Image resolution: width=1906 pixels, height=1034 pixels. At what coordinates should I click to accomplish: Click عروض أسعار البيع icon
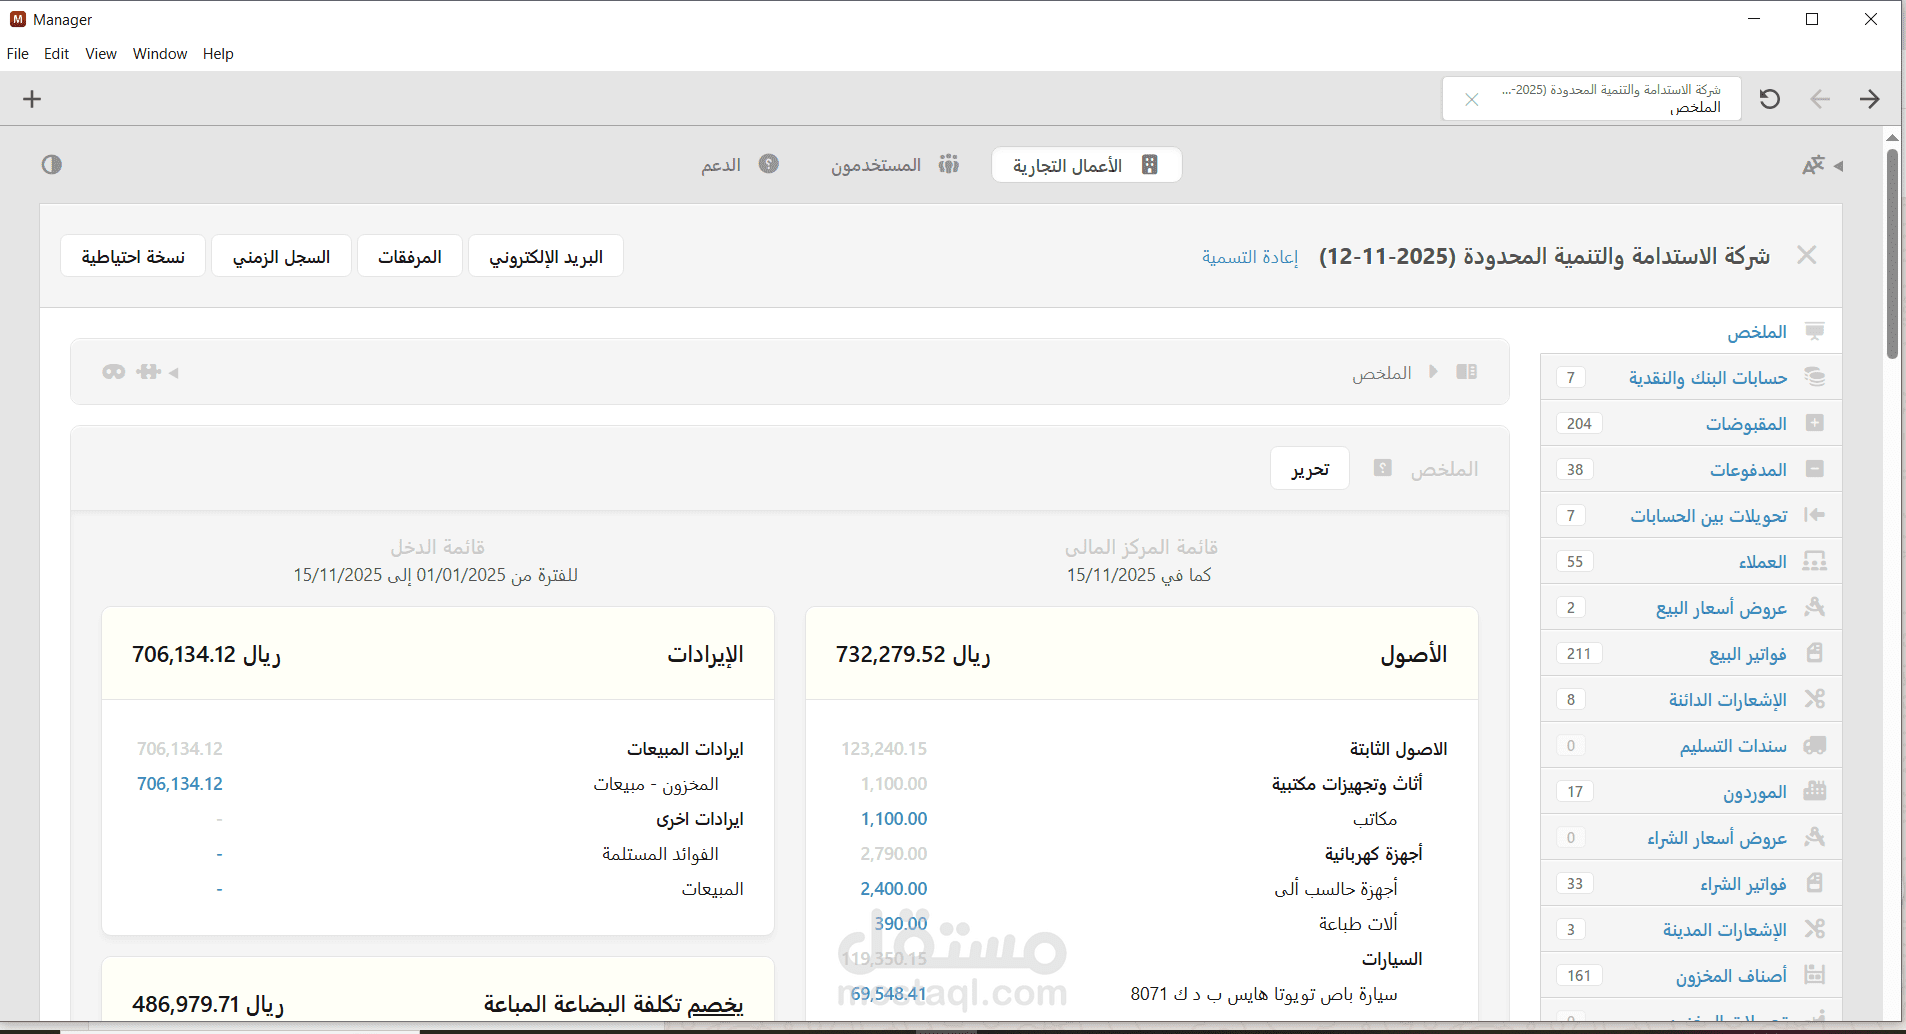pos(1815,607)
